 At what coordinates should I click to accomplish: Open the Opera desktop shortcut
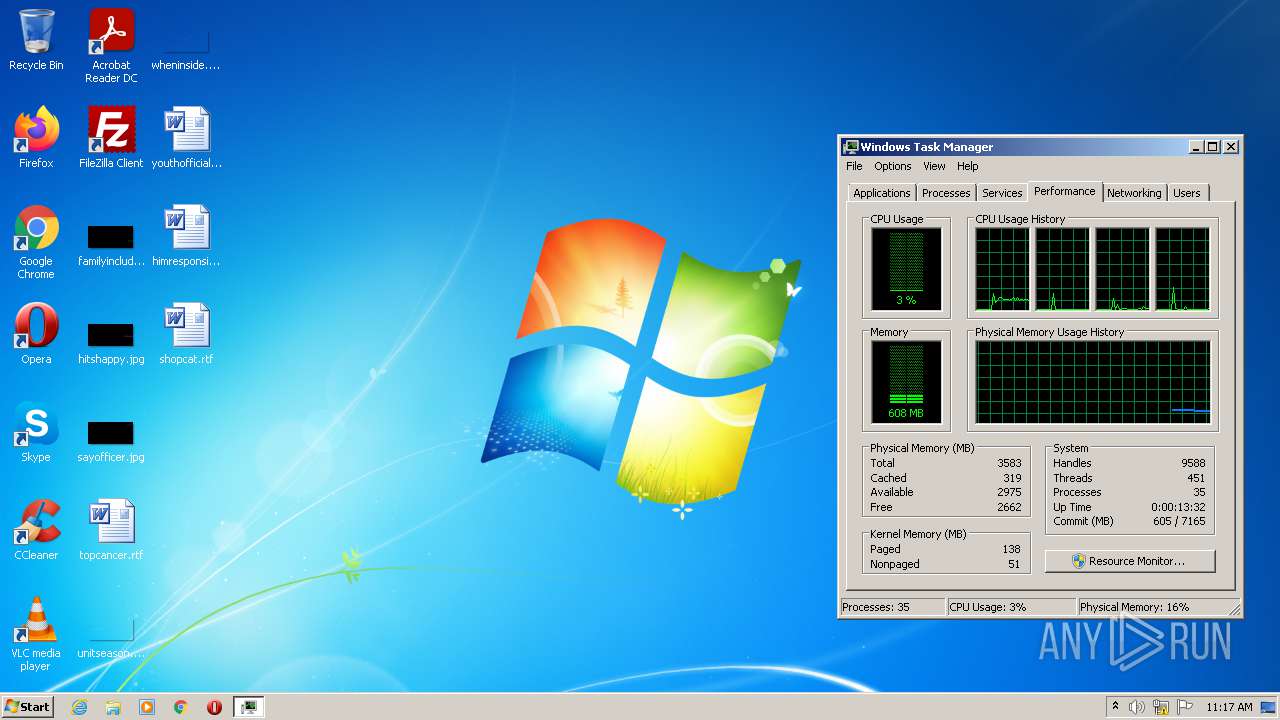pos(36,334)
